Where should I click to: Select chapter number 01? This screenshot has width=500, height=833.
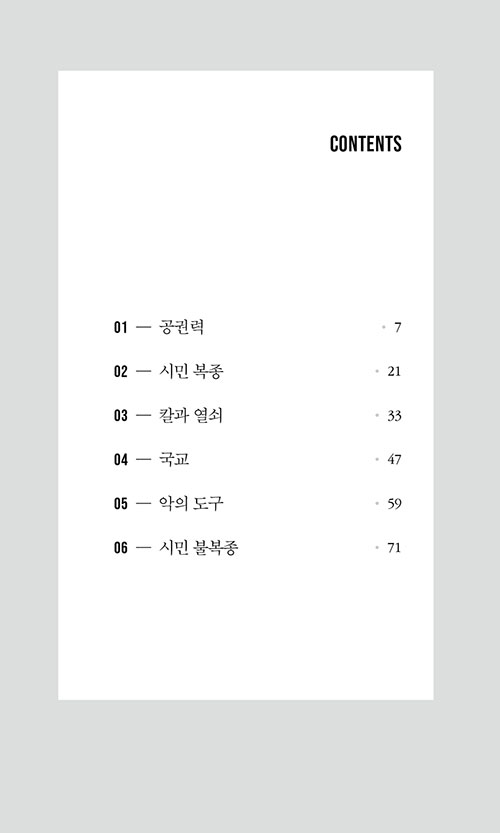tap(121, 327)
